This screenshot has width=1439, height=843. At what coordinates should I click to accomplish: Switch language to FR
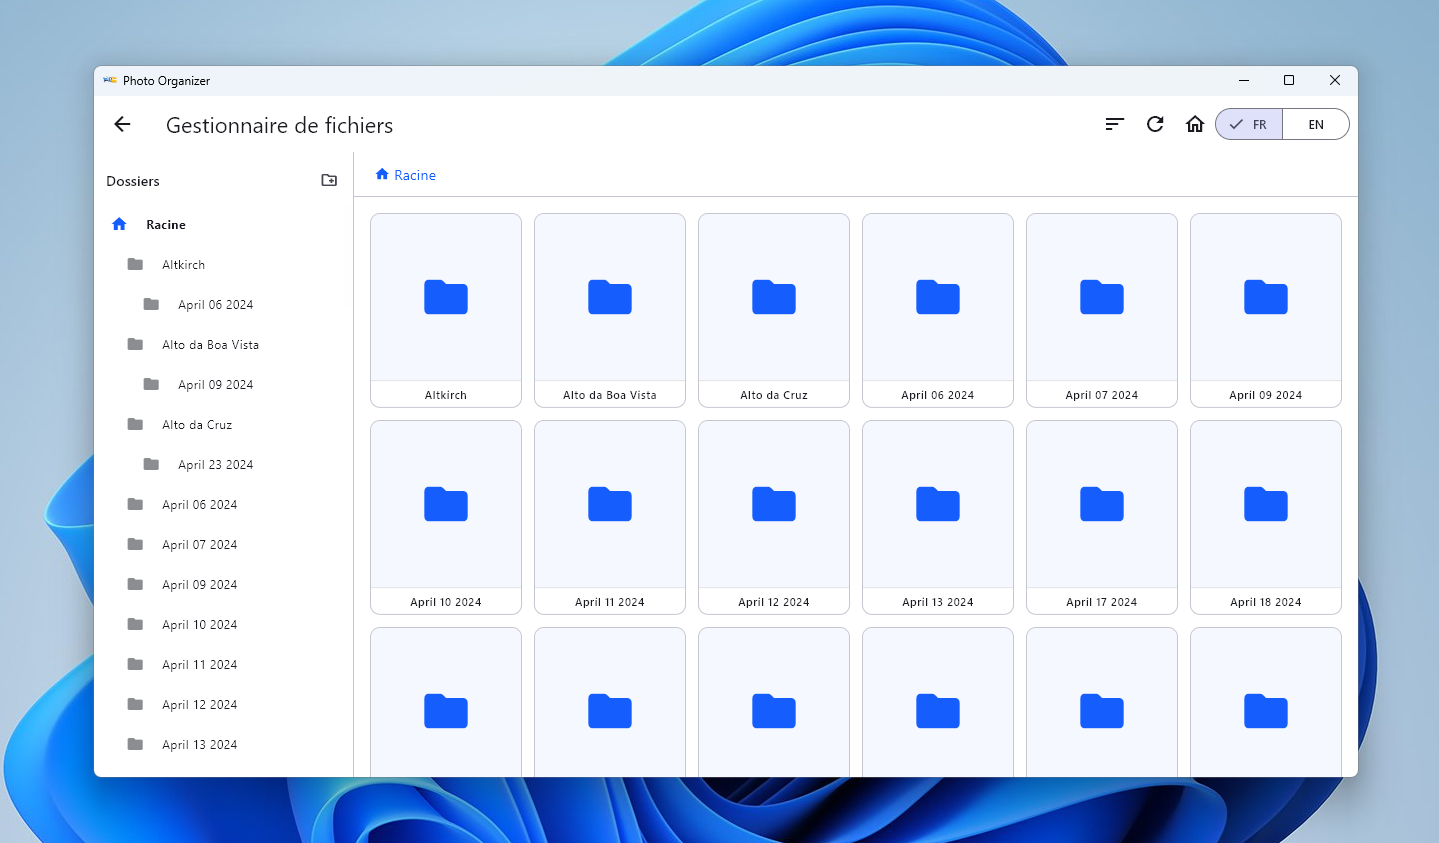(x=1249, y=125)
